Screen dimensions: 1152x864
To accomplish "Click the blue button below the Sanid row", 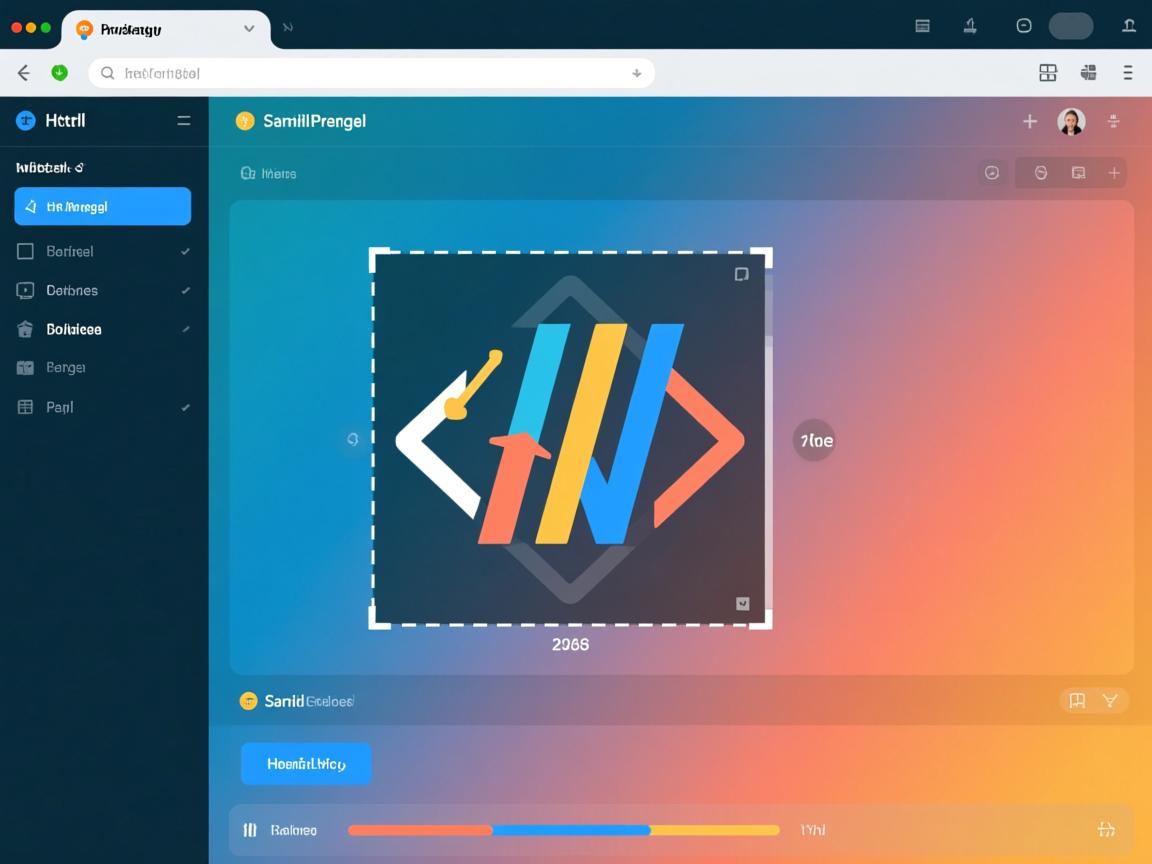I will pos(306,764).
